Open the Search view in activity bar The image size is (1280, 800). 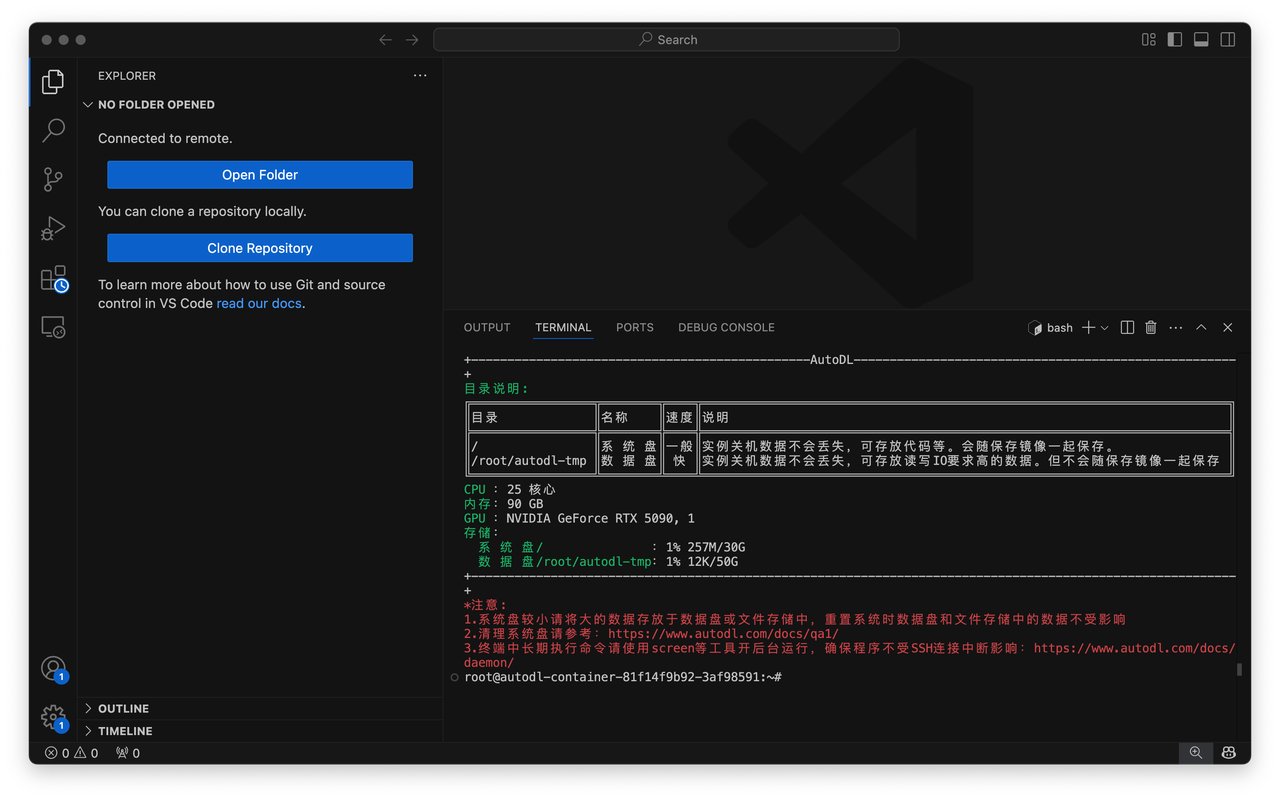(53, 130)
